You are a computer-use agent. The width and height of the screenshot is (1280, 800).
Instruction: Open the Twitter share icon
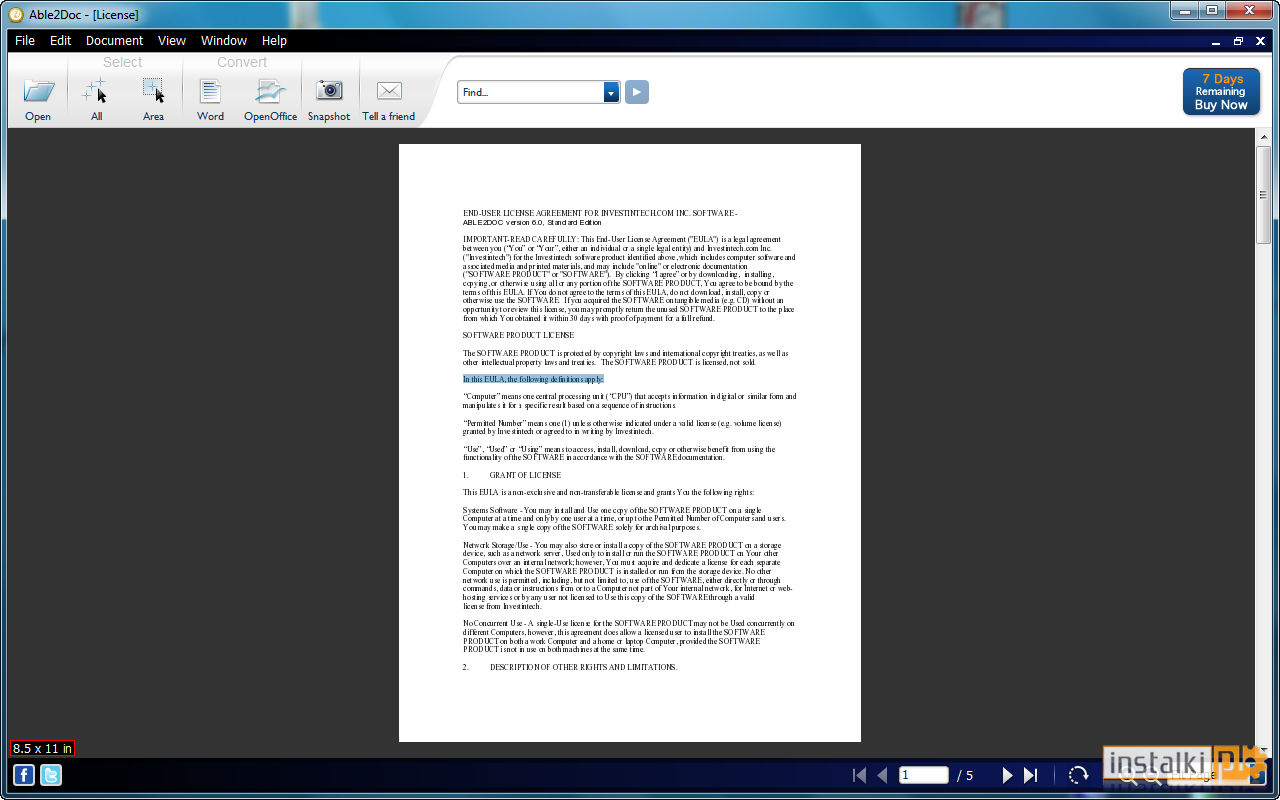(50, 774)
